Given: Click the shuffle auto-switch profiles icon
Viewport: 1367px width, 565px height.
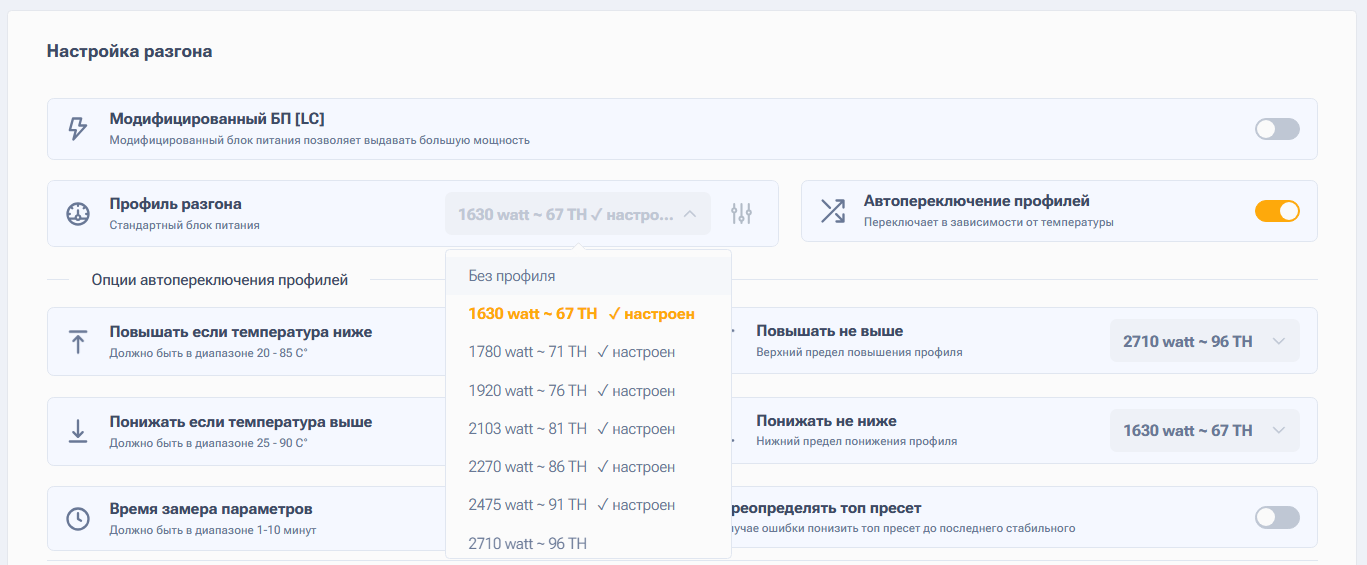Looking at the screenshot, I should [833, 211].
